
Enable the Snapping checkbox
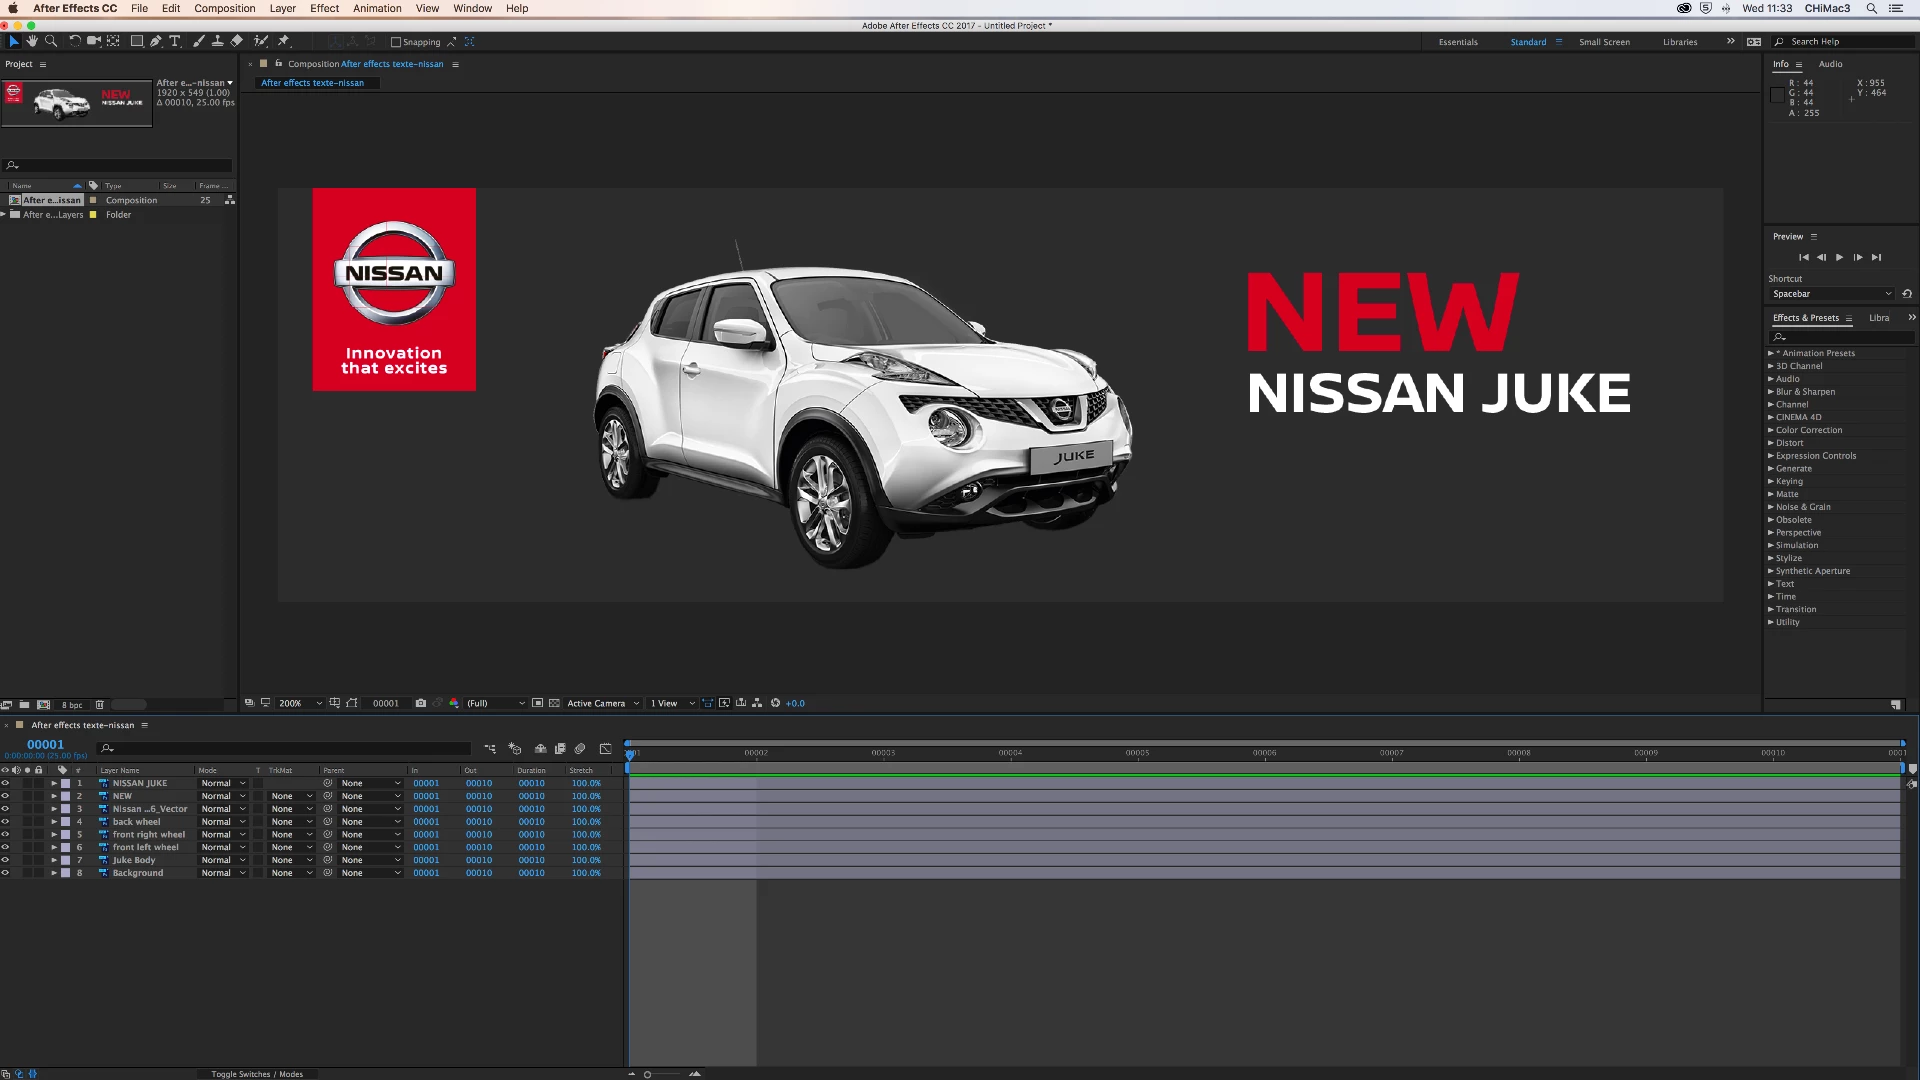tap(396, 42)
